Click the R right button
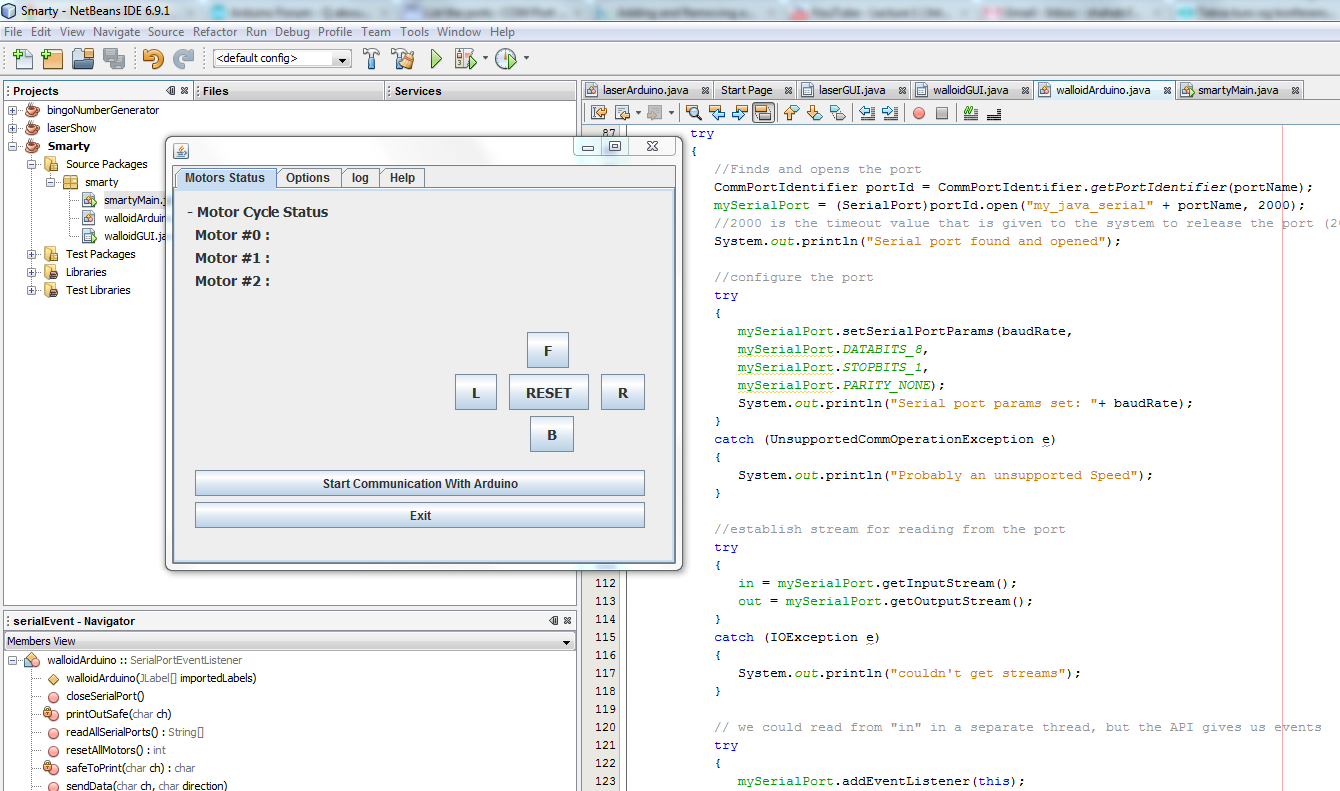 click(x=623, y=393)
